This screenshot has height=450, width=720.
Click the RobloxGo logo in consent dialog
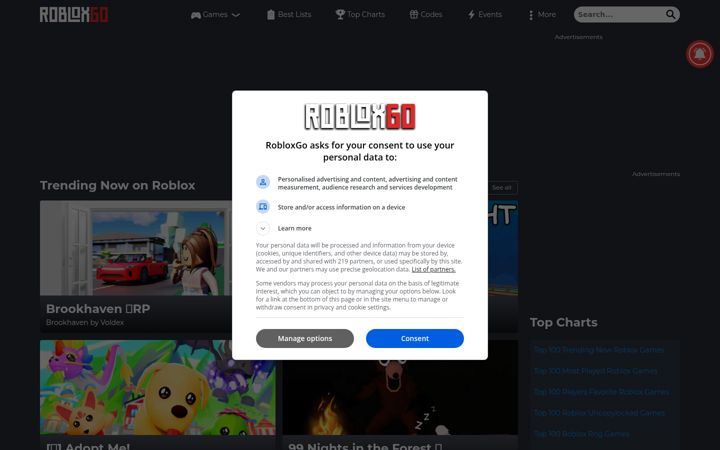(x=360, y=117)
